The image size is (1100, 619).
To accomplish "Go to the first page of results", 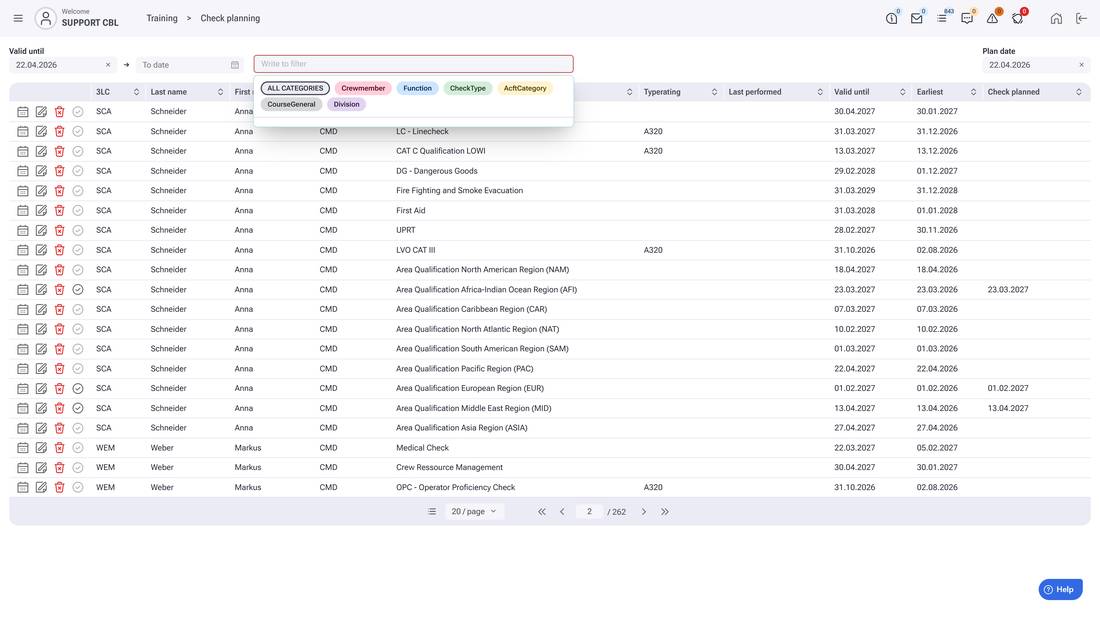I will coord(542,512).
